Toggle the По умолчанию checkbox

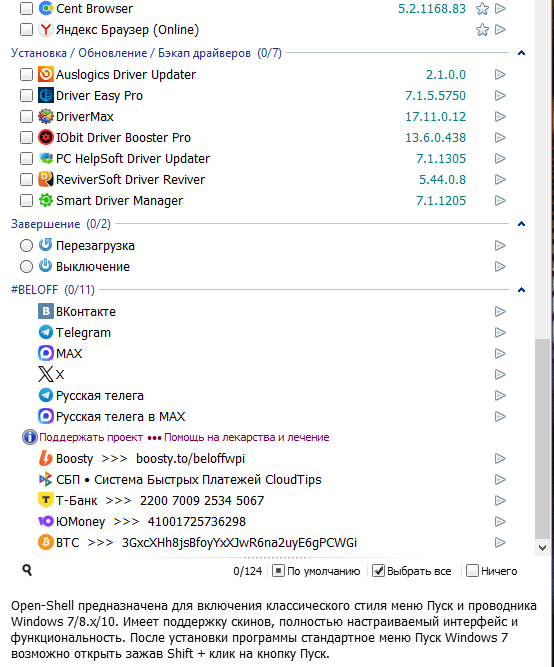pyautogui.click(x=278, y=571)
